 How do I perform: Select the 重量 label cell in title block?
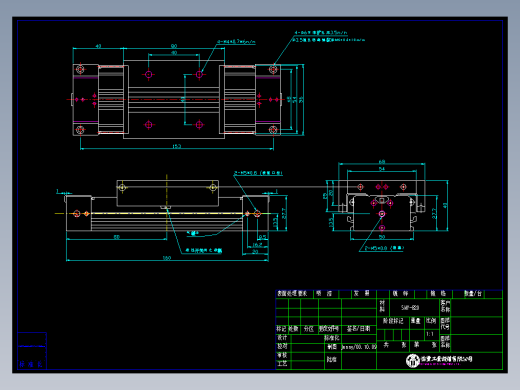[x=415, y=321]
